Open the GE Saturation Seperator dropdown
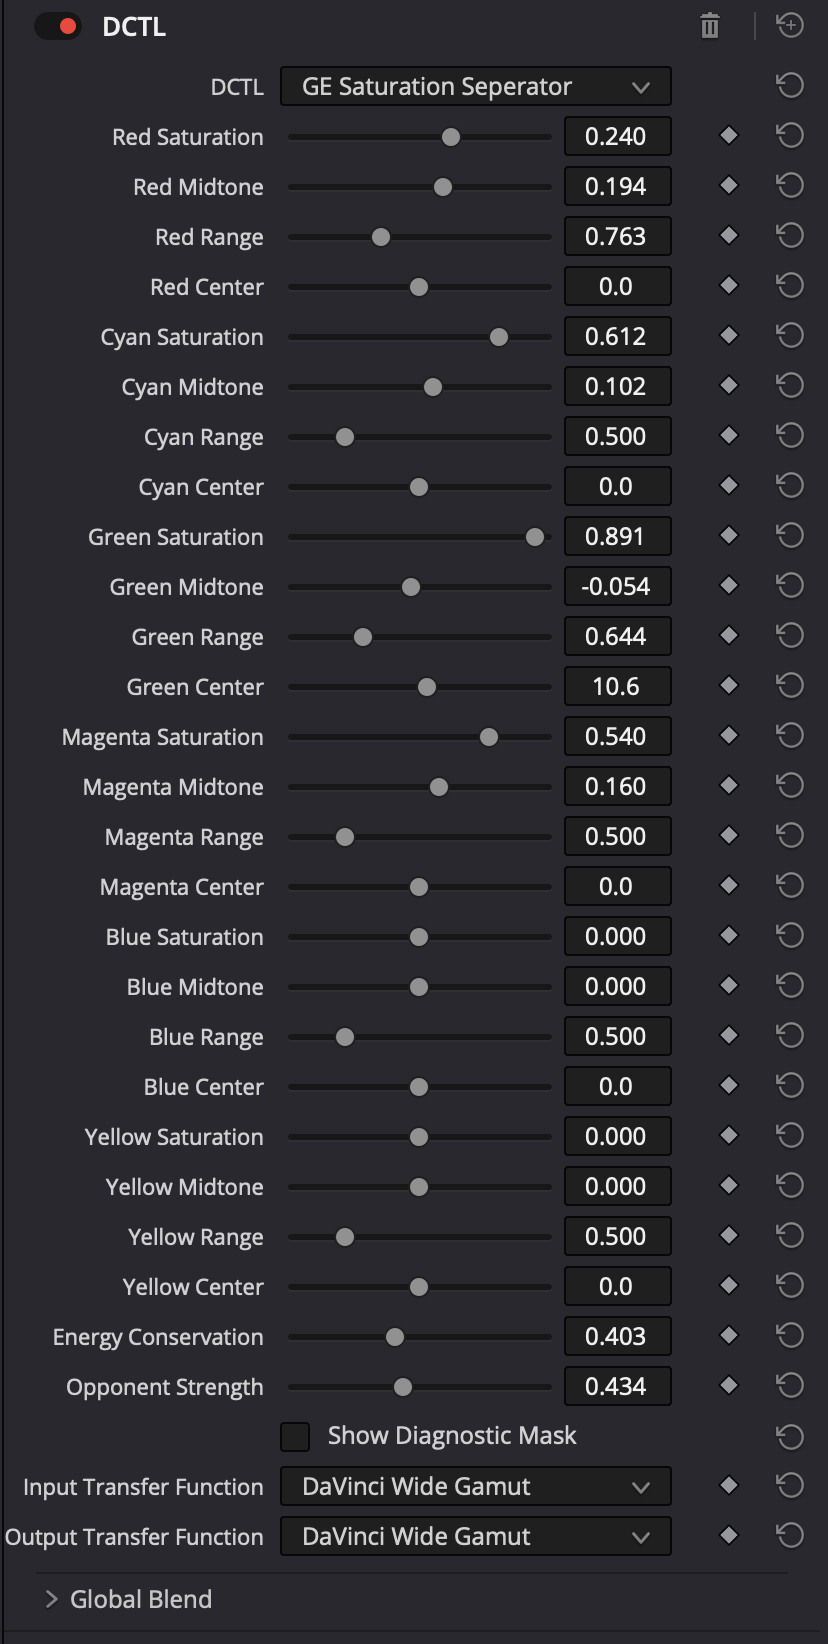 click(475, 87)
